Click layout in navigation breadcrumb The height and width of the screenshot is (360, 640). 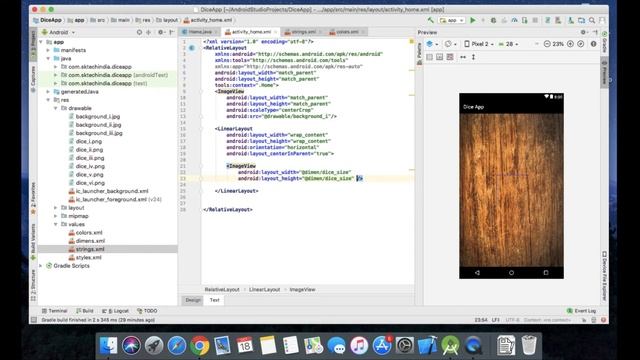(167, 20)
